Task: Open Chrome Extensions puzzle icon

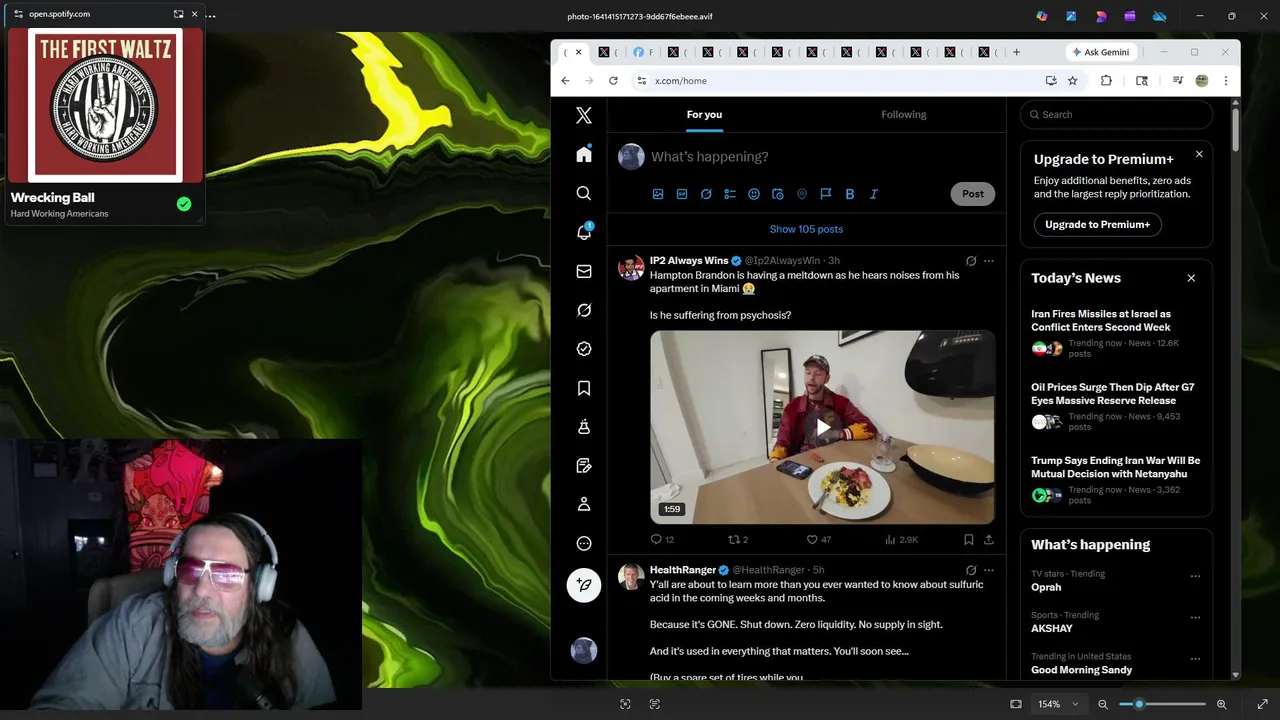Action: tap(1106, 81)
